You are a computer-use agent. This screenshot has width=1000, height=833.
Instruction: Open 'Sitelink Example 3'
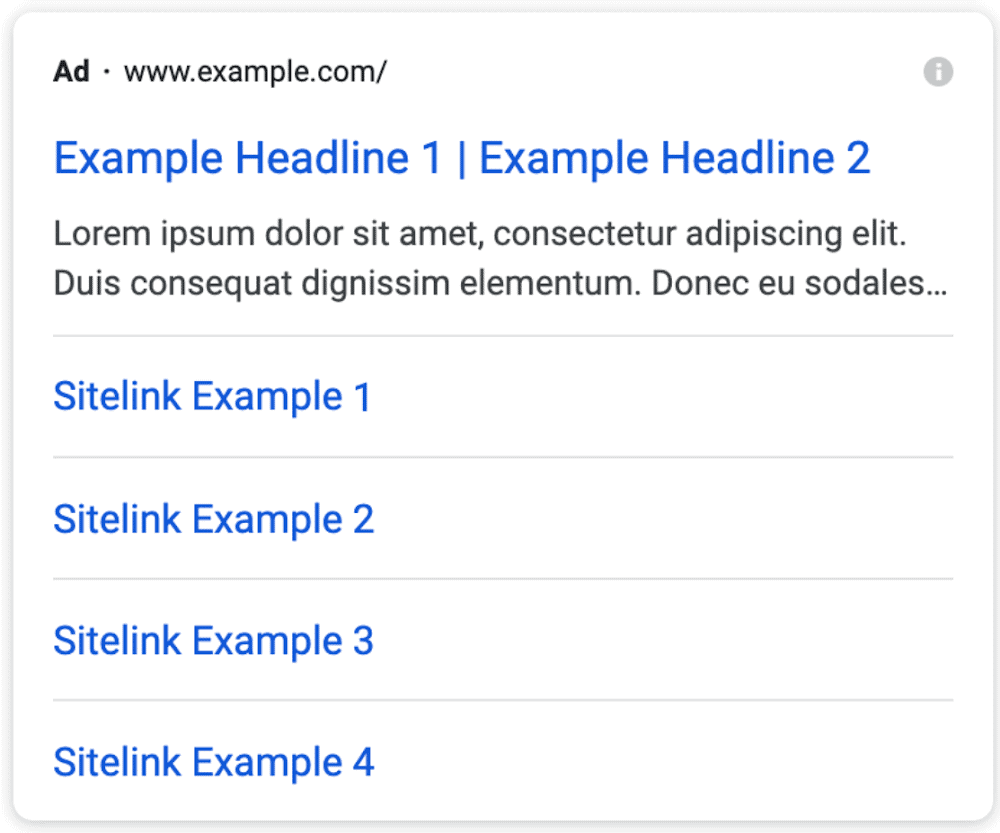[214, 641]
